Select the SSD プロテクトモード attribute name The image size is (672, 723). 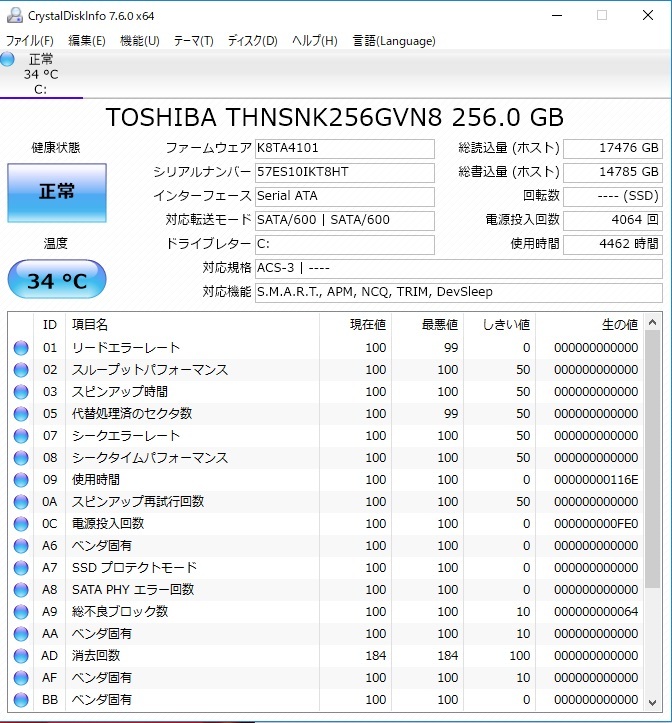(134, 568)
